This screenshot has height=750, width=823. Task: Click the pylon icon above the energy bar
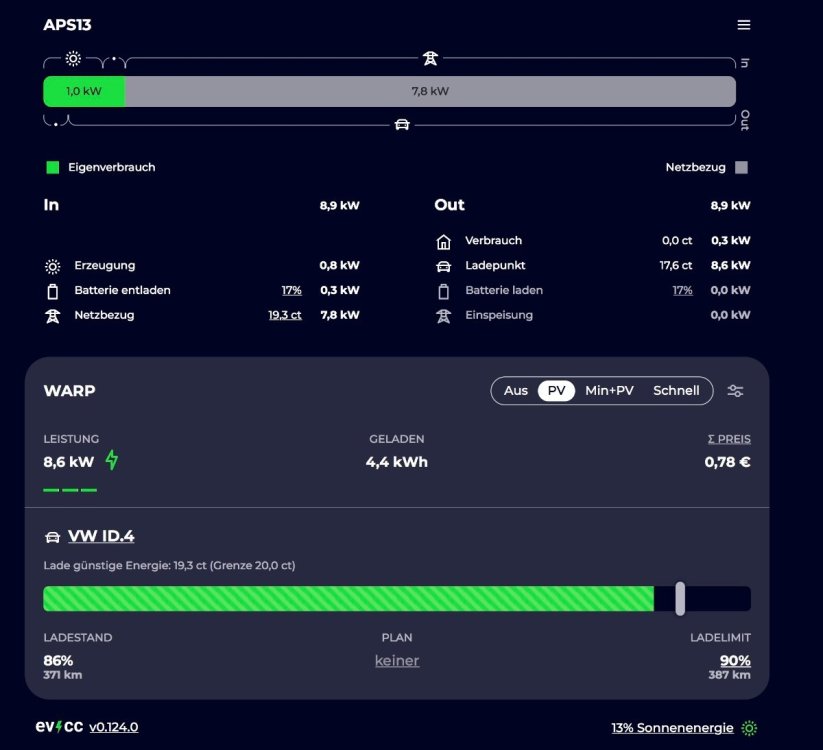click(x=430, y=58)
